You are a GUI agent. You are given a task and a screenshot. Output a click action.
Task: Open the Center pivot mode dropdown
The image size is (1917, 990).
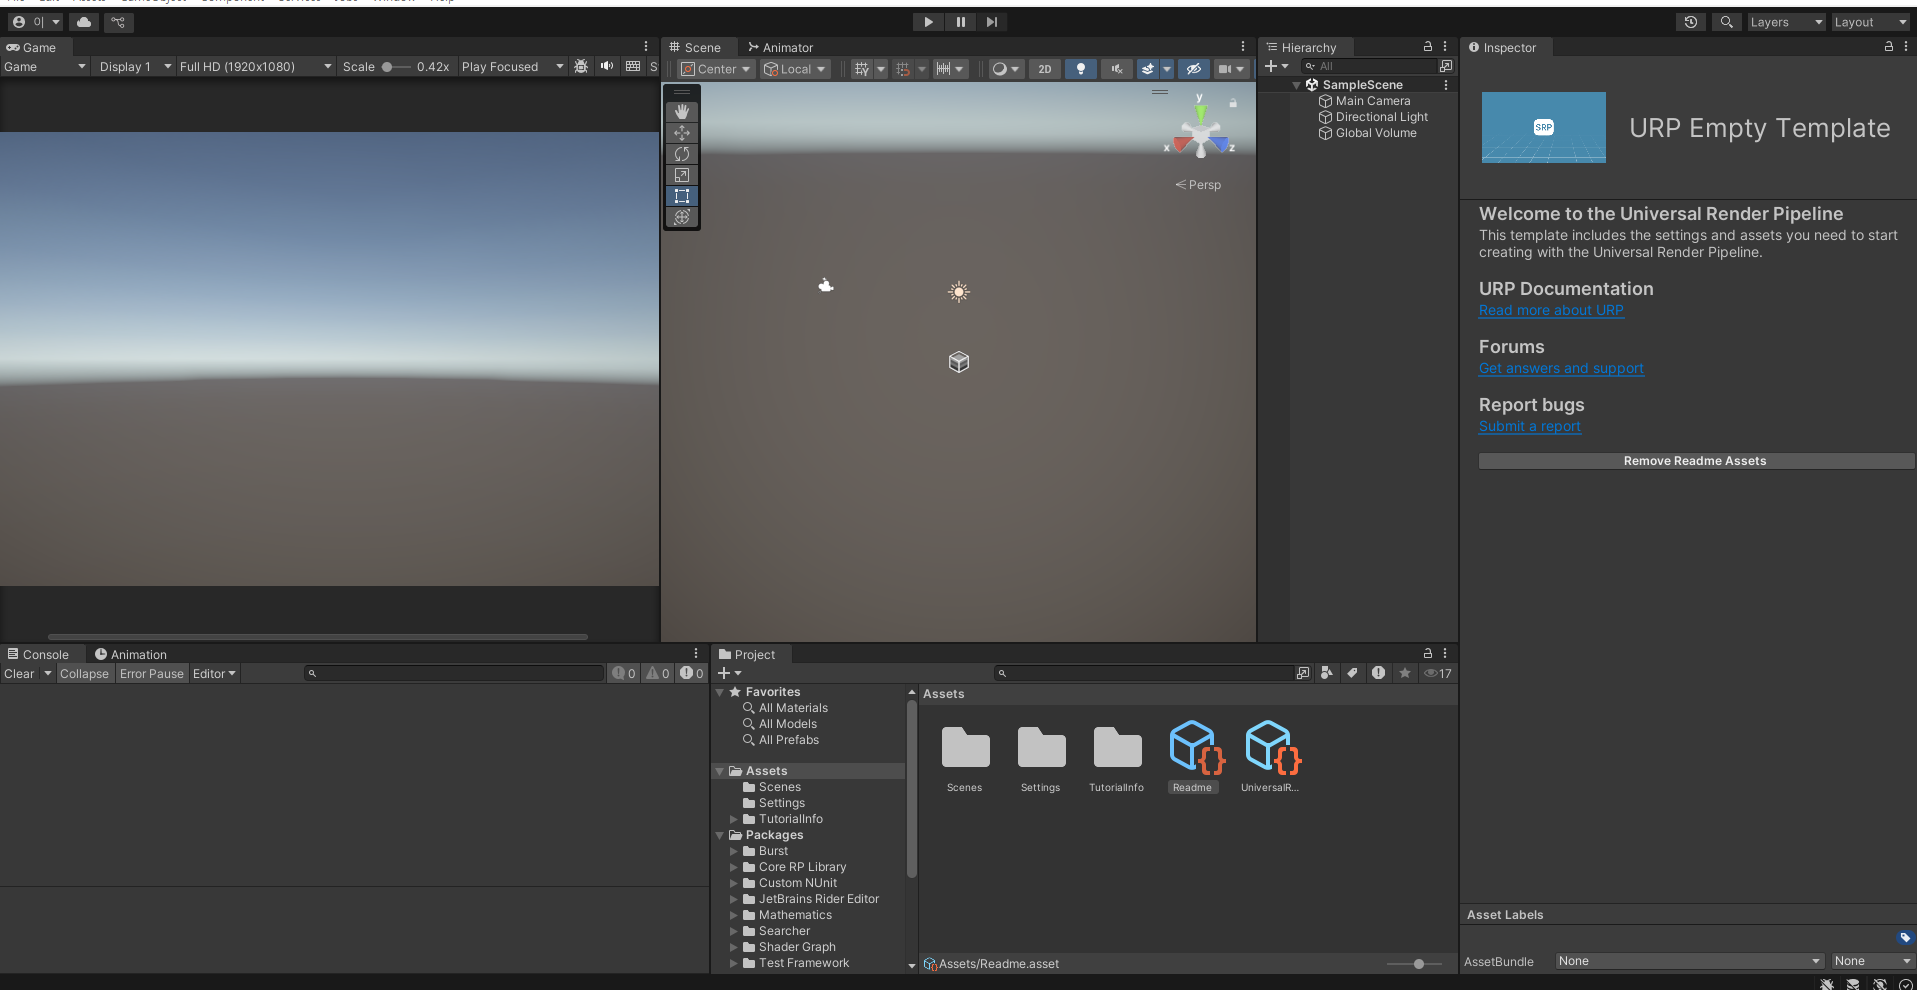[716, 69]
